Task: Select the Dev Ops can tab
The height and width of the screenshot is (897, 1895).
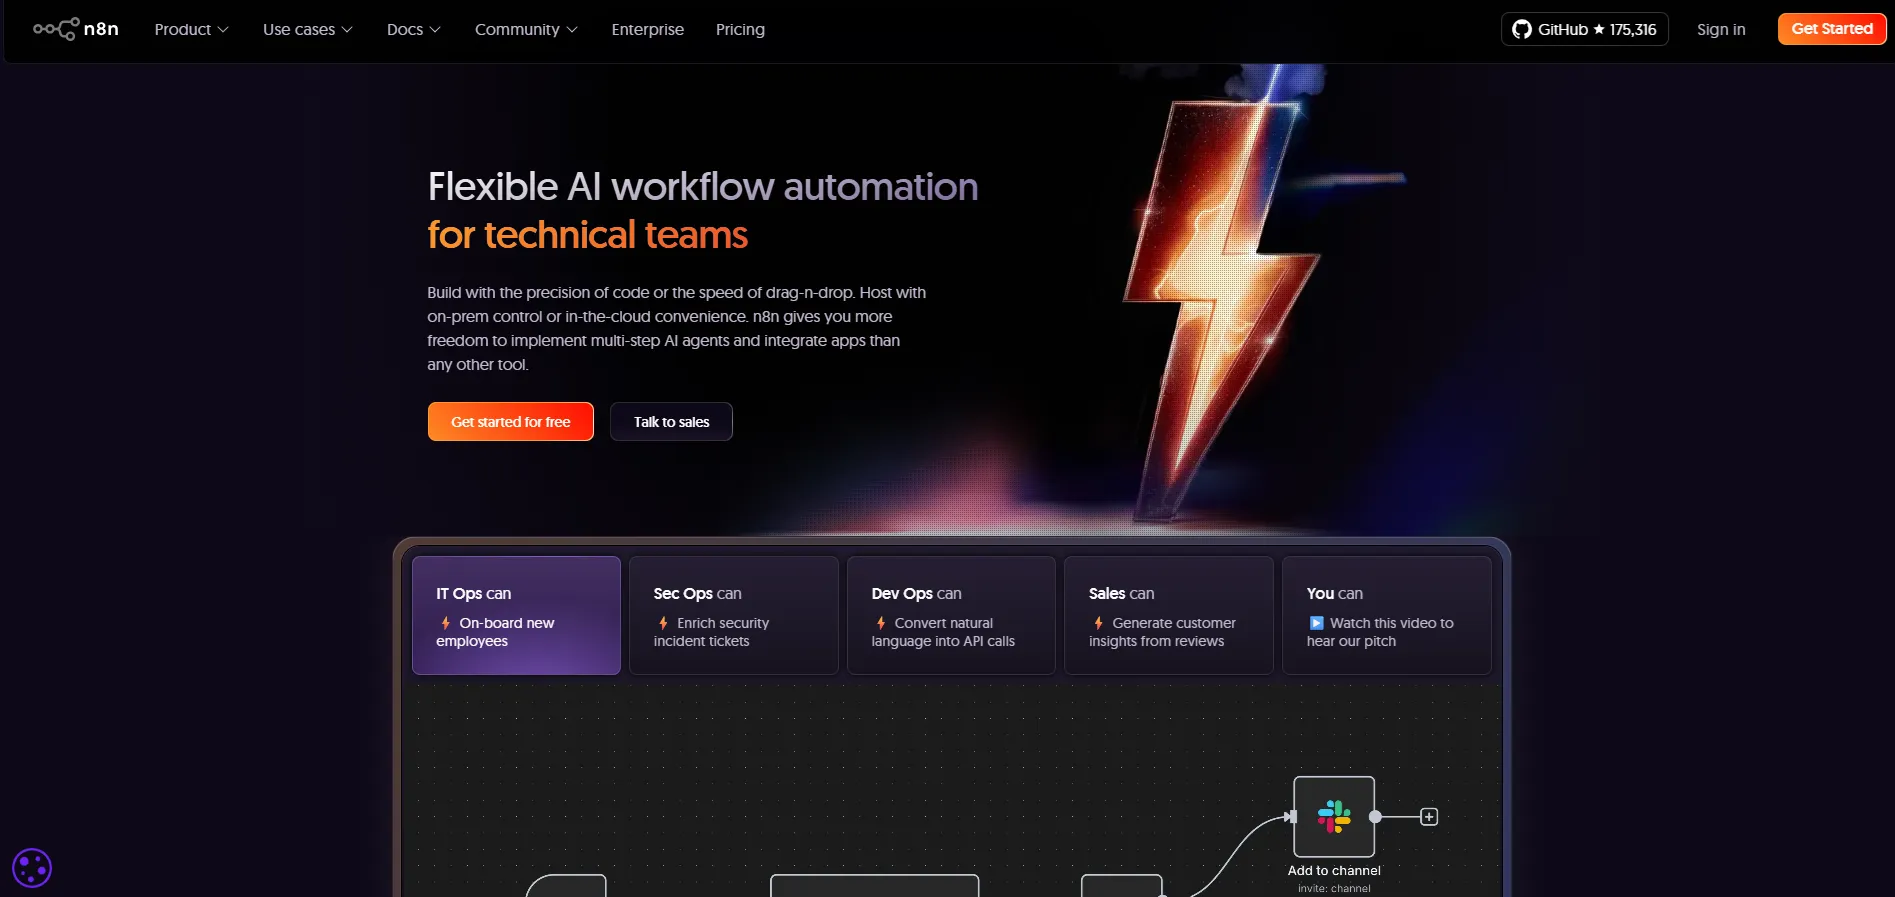Action: pos(951,615)
